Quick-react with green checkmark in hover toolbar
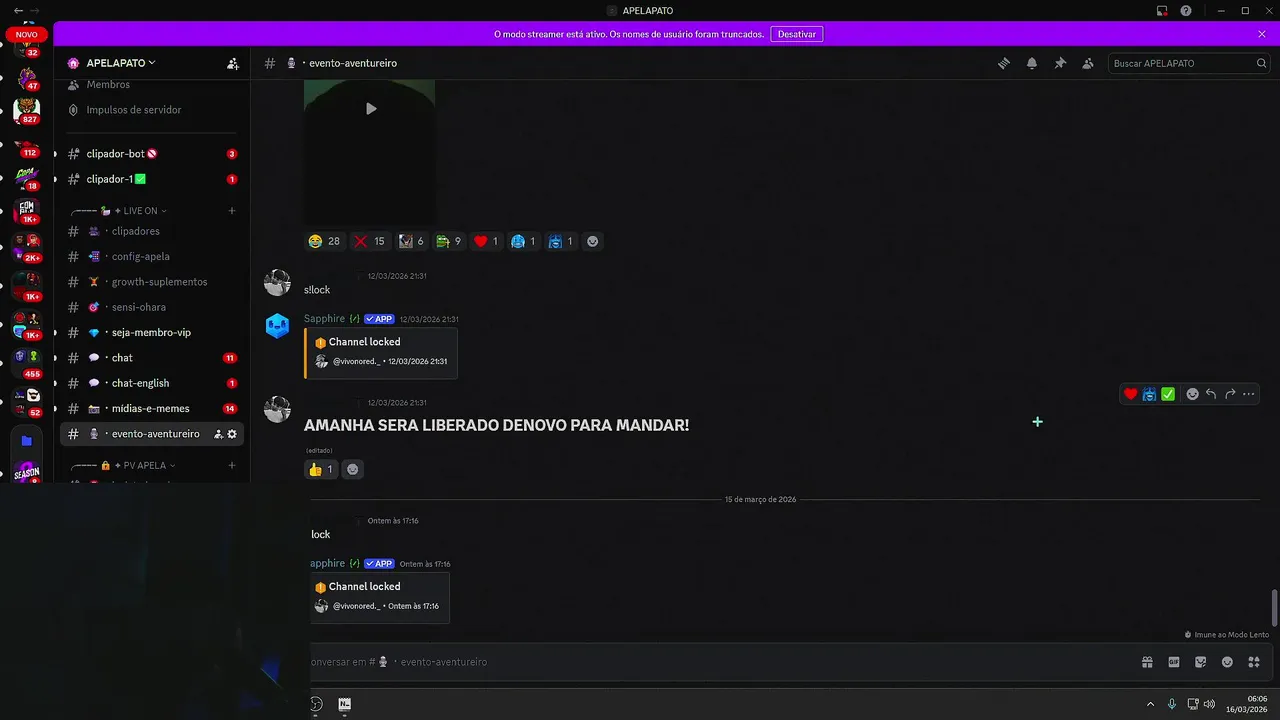Image resolution: width=1280 pixels, height=720 pixels. 1168,394
